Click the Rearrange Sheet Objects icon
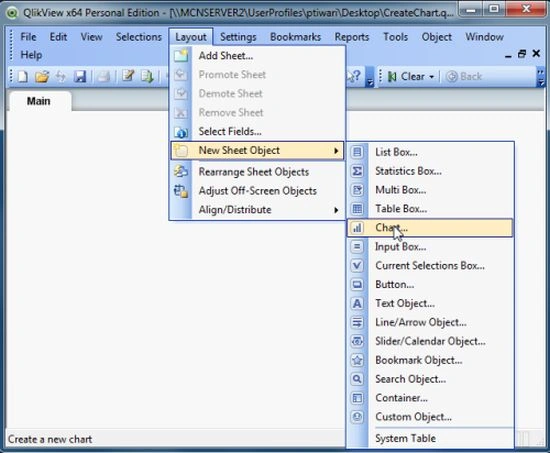 coord(181,172)
